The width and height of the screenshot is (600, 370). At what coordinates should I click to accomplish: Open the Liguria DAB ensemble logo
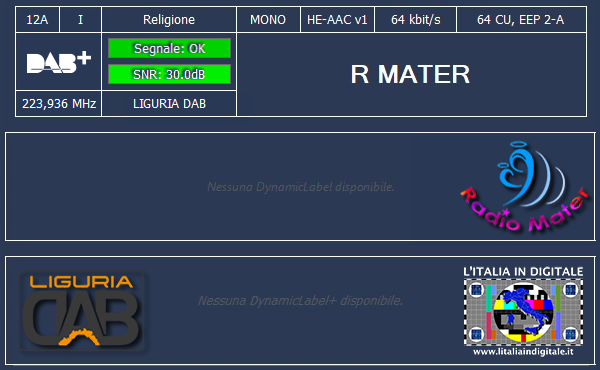[81, 310]
